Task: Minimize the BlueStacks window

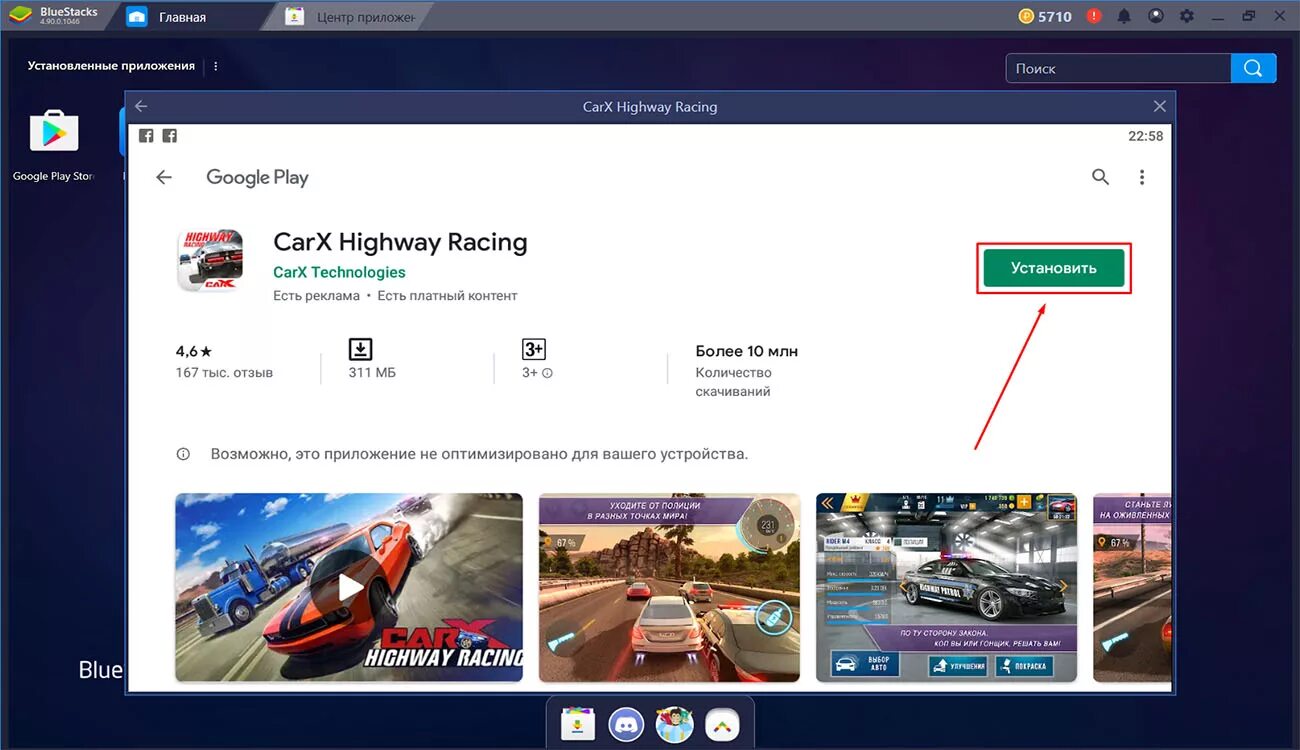Action: (1217, 16)
